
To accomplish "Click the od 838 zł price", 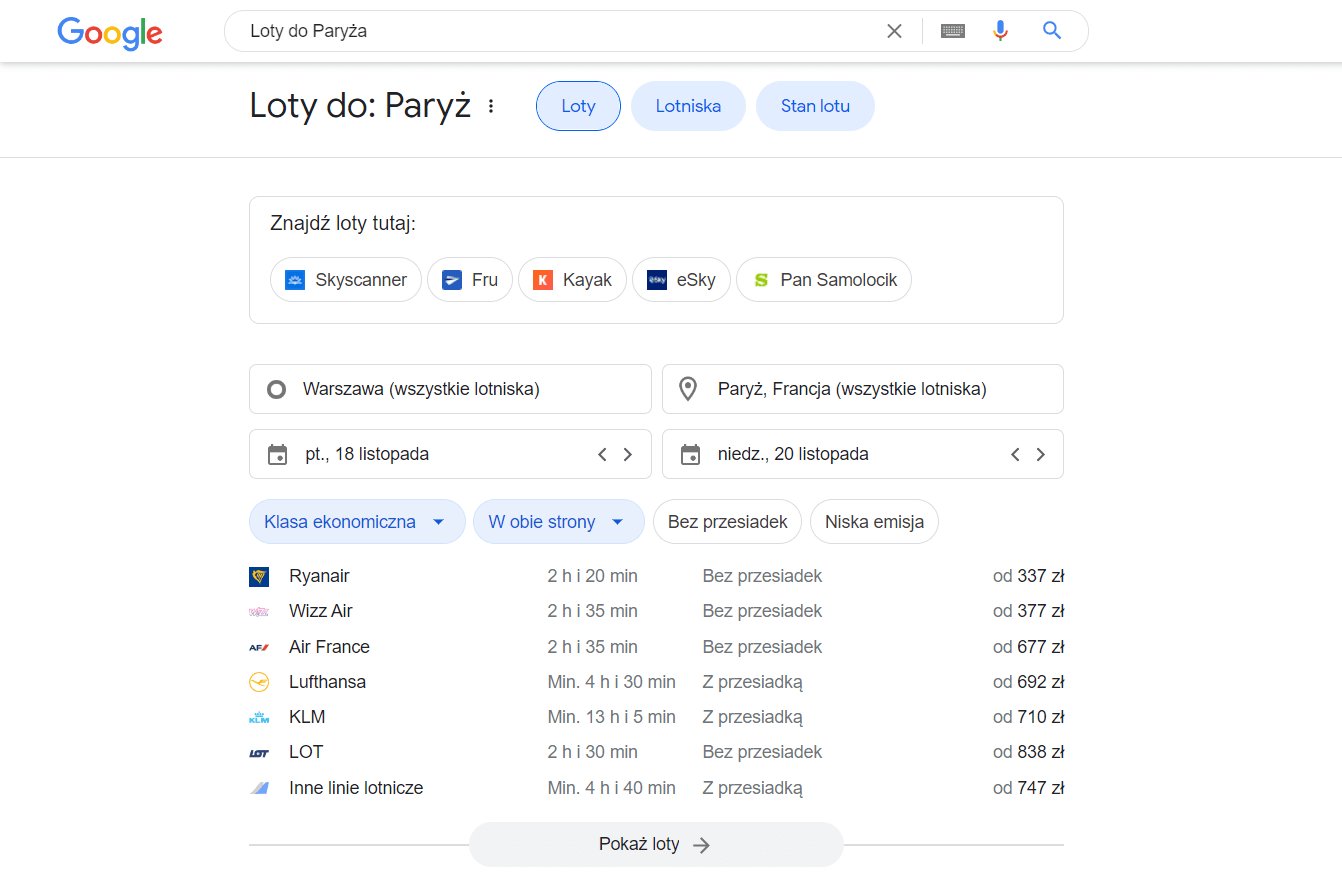I will (x=1028, y=752).
